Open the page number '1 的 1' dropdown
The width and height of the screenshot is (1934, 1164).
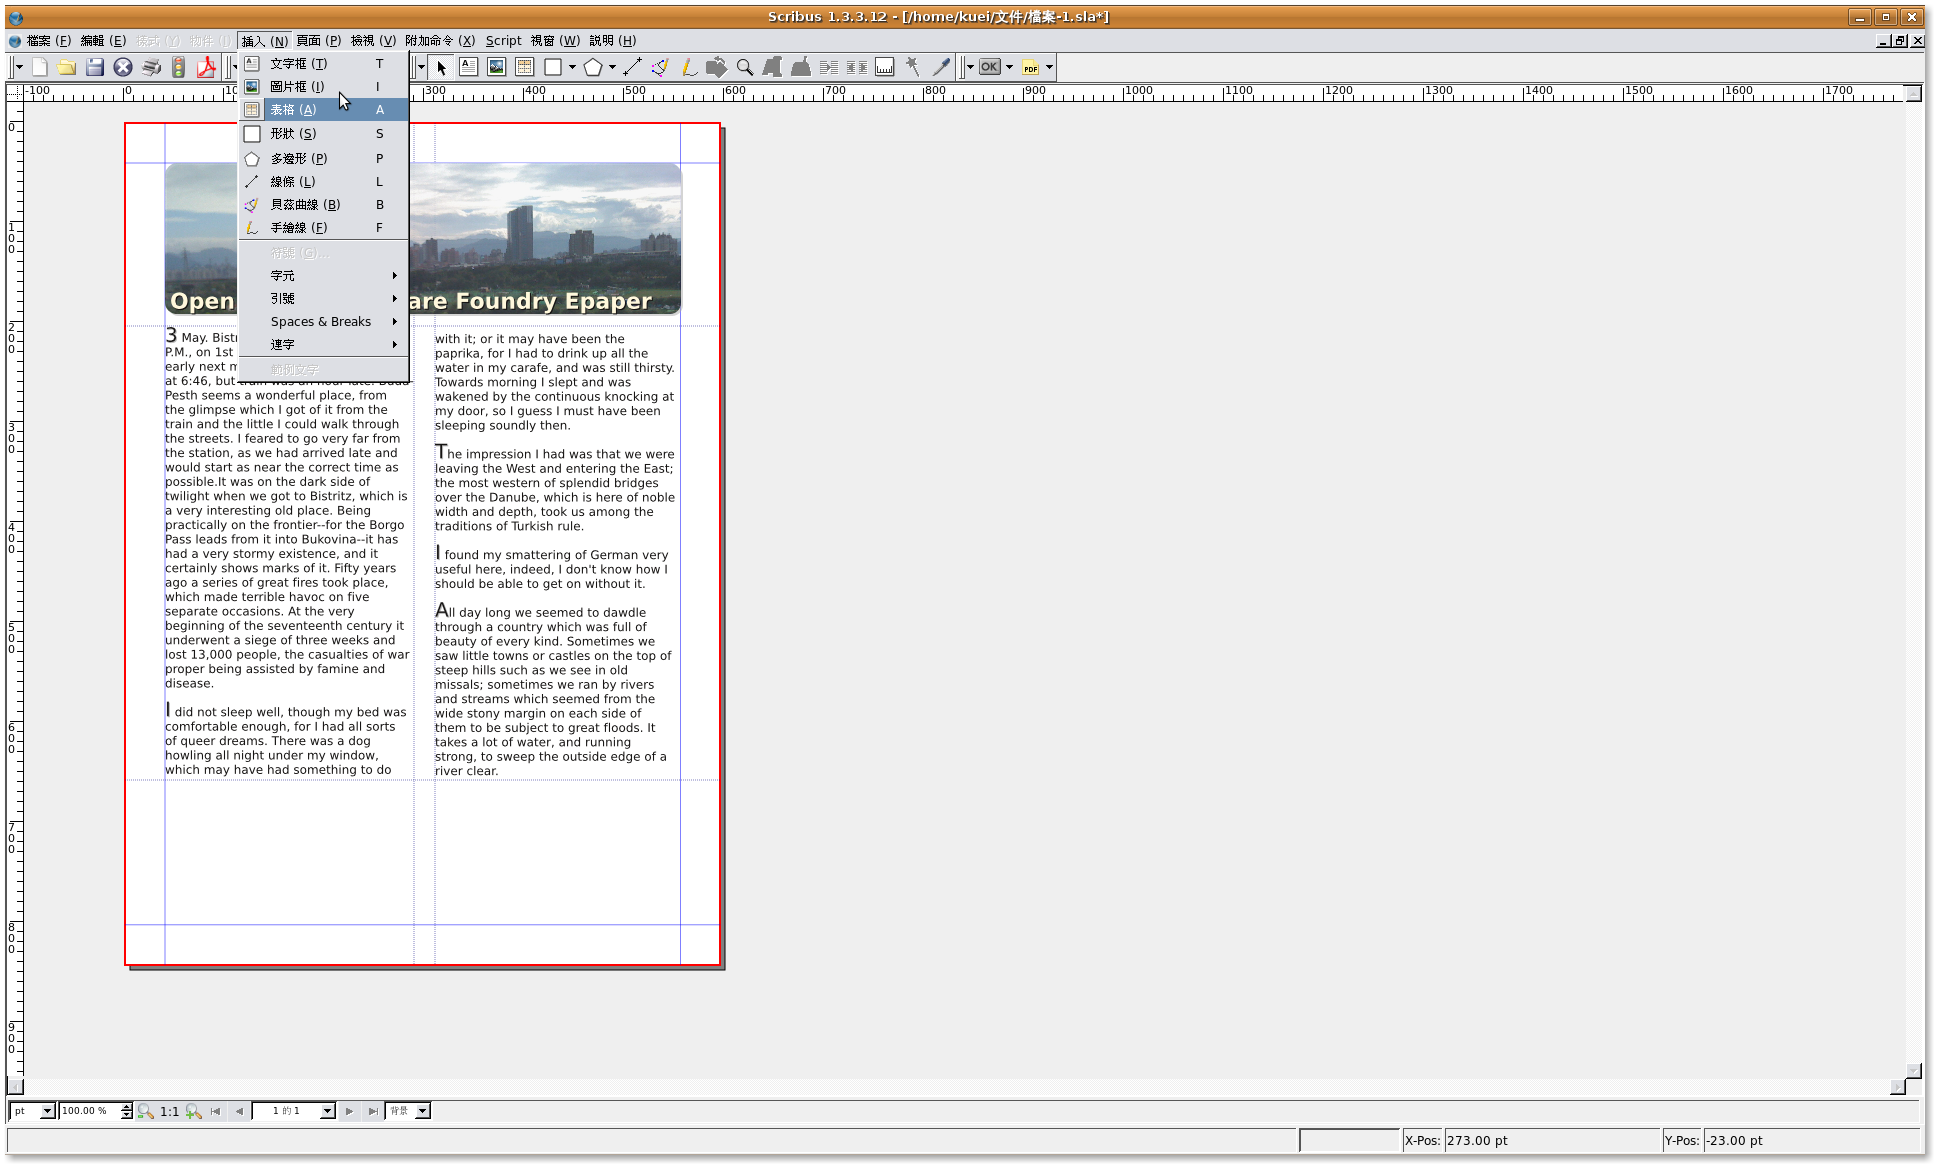326,1111
